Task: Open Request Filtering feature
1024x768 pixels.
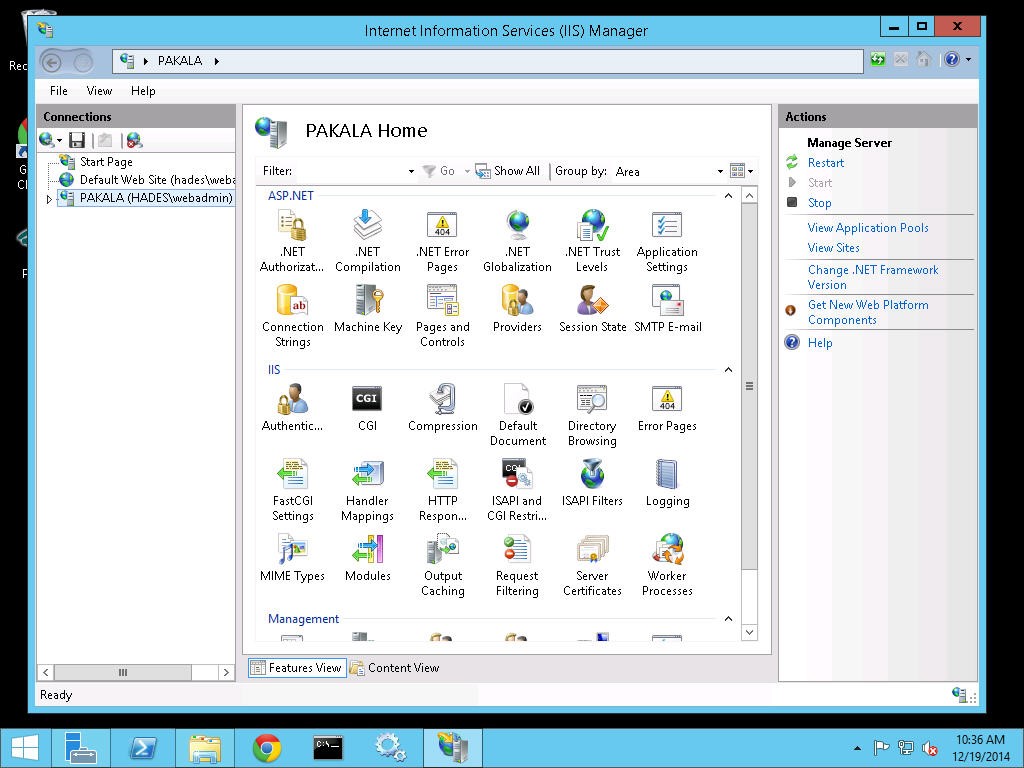Action: (517, 566)
